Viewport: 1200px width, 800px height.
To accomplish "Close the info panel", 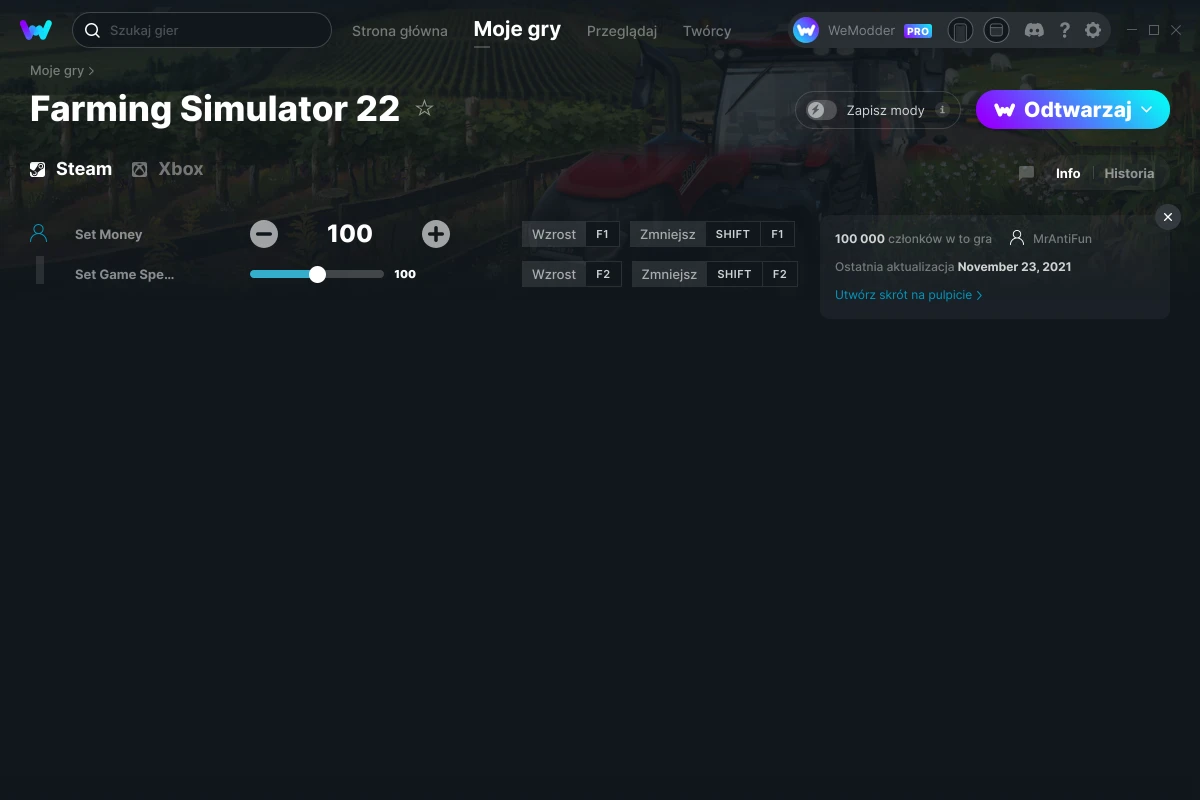I will pyautogui.click(x=1167, y=217).
